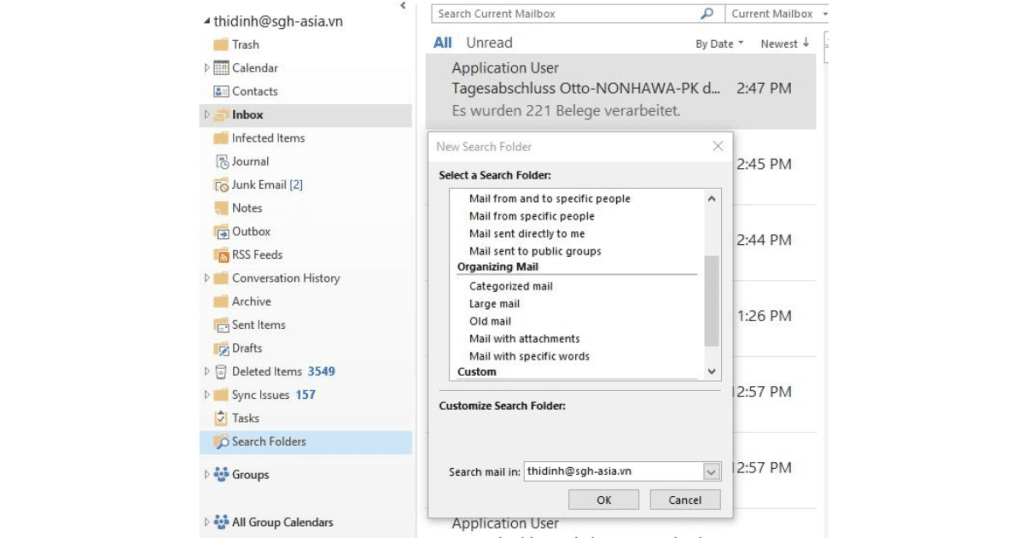Image resolution: width=1024 pixels, height=538 pixels.
Task: Open the Search Folders tree item
Action: point(306,442)
